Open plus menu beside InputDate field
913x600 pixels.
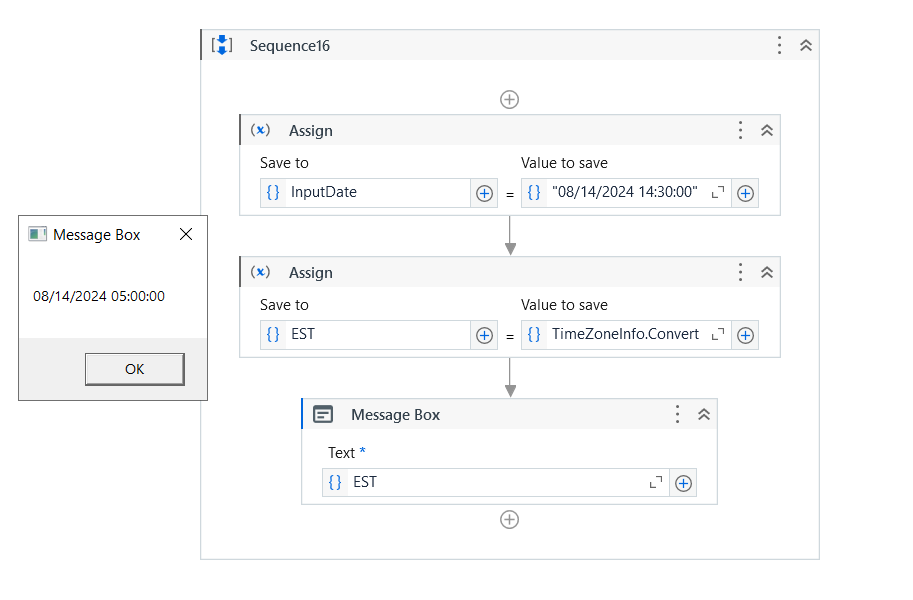484,193
